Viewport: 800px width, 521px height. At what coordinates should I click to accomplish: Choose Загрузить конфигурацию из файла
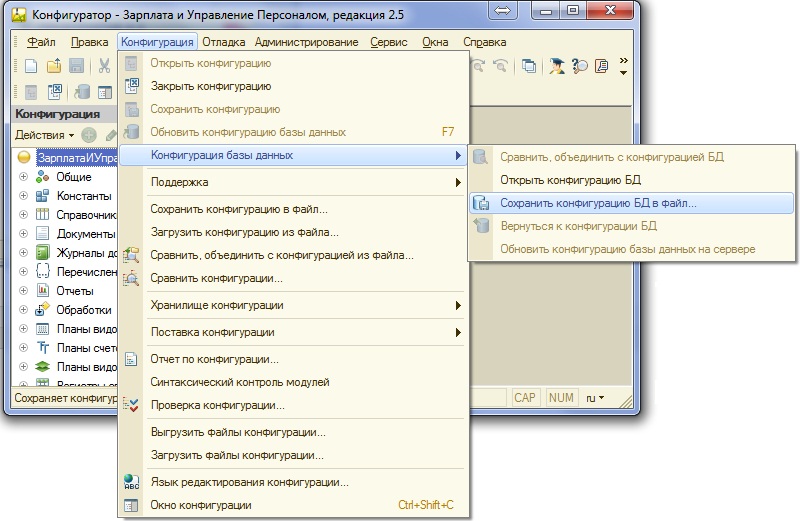pos(293,232)
